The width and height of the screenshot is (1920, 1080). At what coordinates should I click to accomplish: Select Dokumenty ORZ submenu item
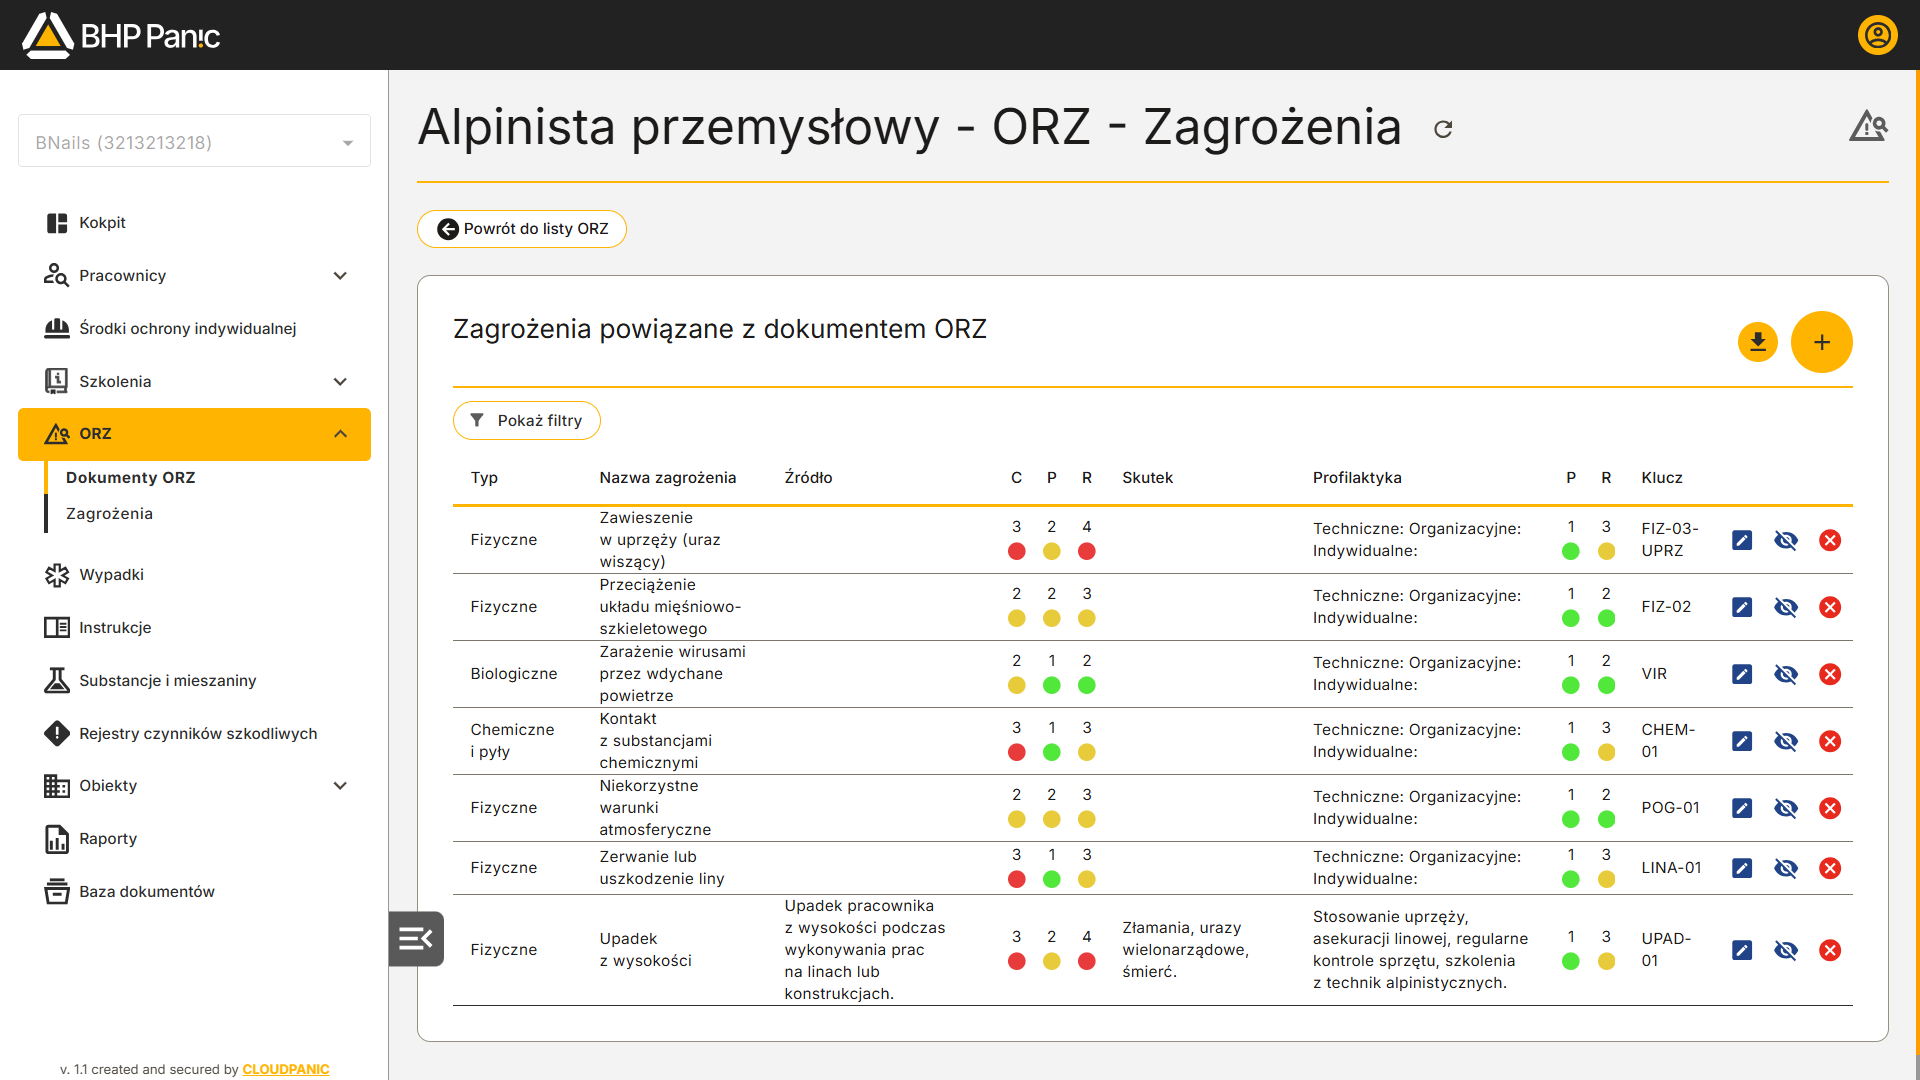pyautogui.click(x=130, y=478)
